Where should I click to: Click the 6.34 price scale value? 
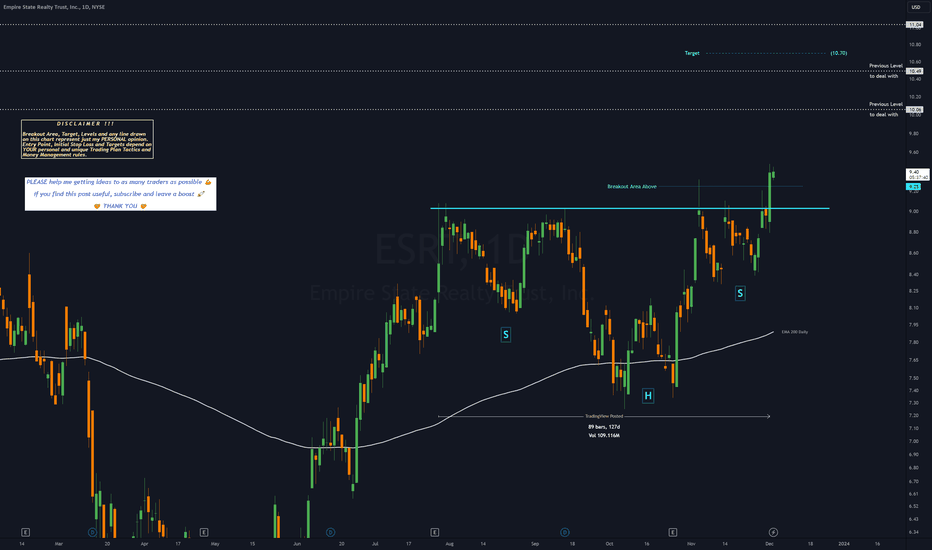(914, 532)
